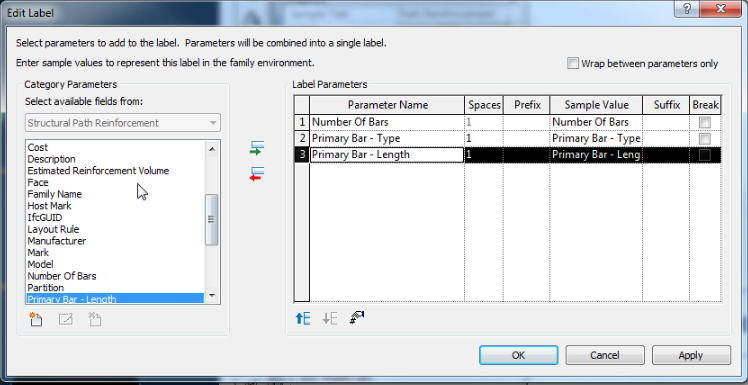Click the Apply button

[691, 355]
